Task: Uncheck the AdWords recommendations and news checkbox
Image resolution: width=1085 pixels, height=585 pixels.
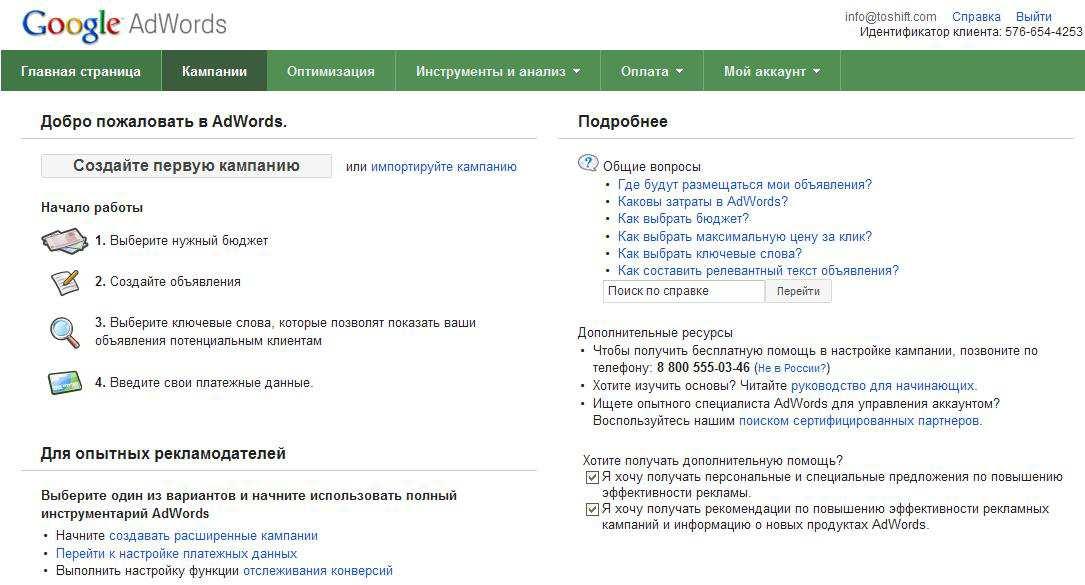Action: point(592,510)
